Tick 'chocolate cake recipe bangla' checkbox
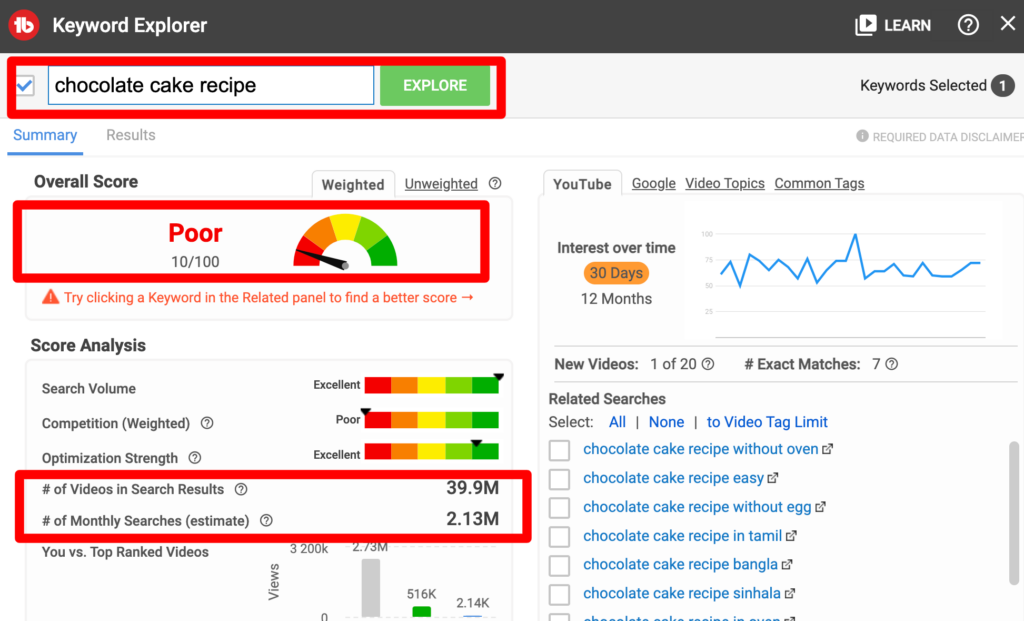 560,566
